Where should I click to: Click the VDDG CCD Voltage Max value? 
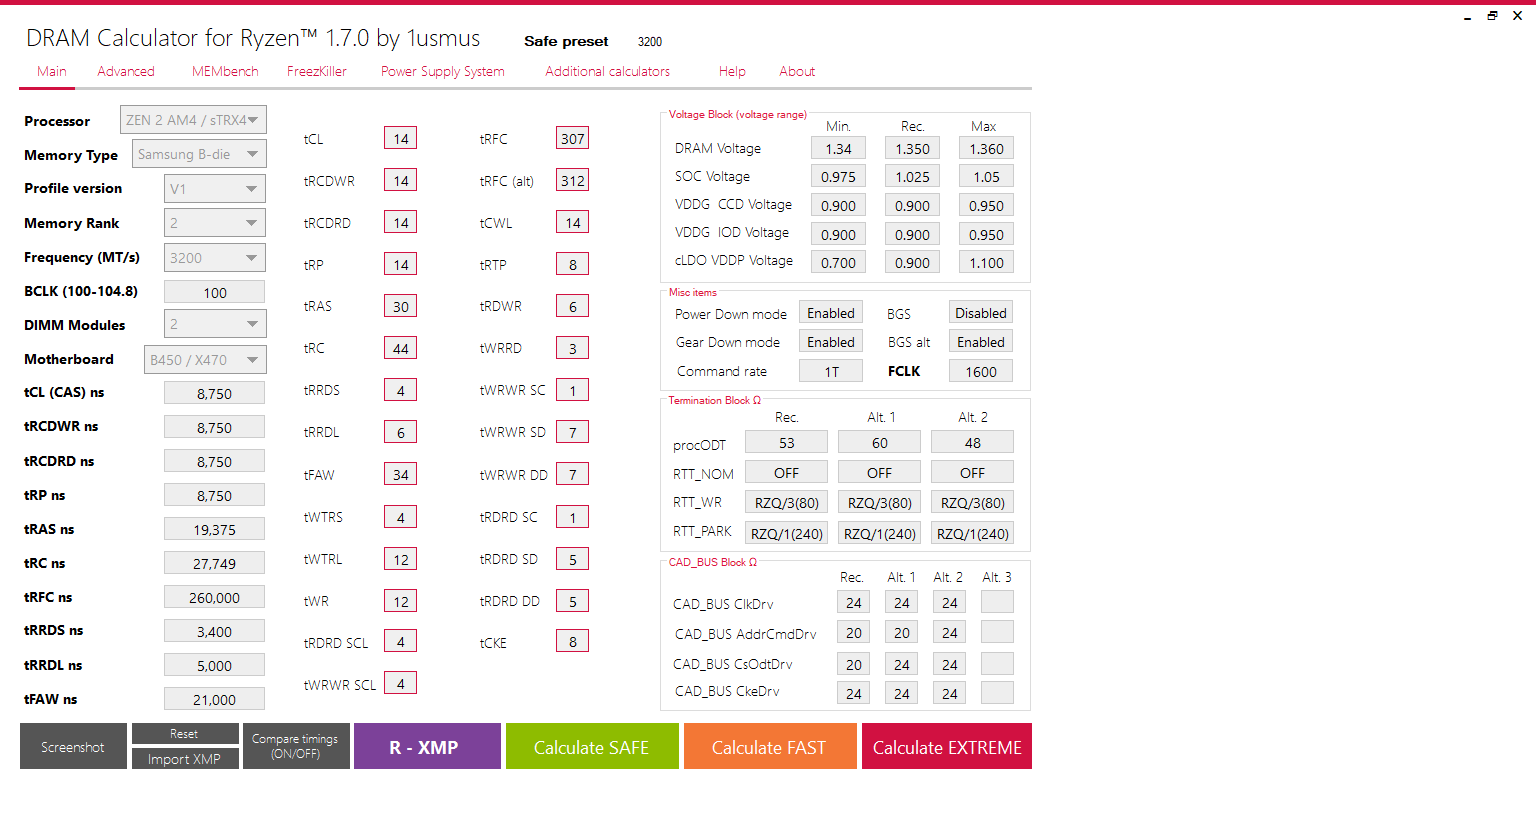pyautogui.click(x=986, y=205)
